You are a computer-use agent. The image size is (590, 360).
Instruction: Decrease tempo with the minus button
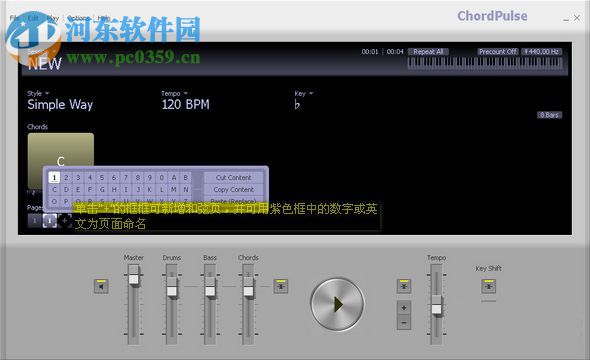(x=404, y=323)
